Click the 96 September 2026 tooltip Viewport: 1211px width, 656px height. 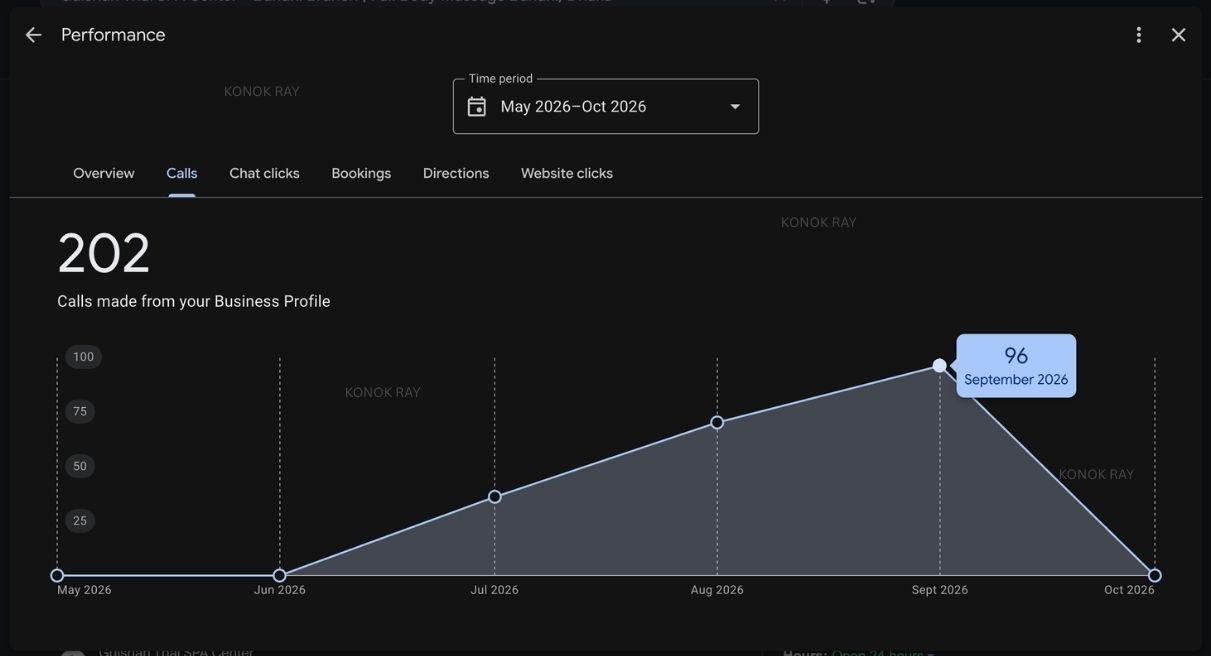(1016, 366)
